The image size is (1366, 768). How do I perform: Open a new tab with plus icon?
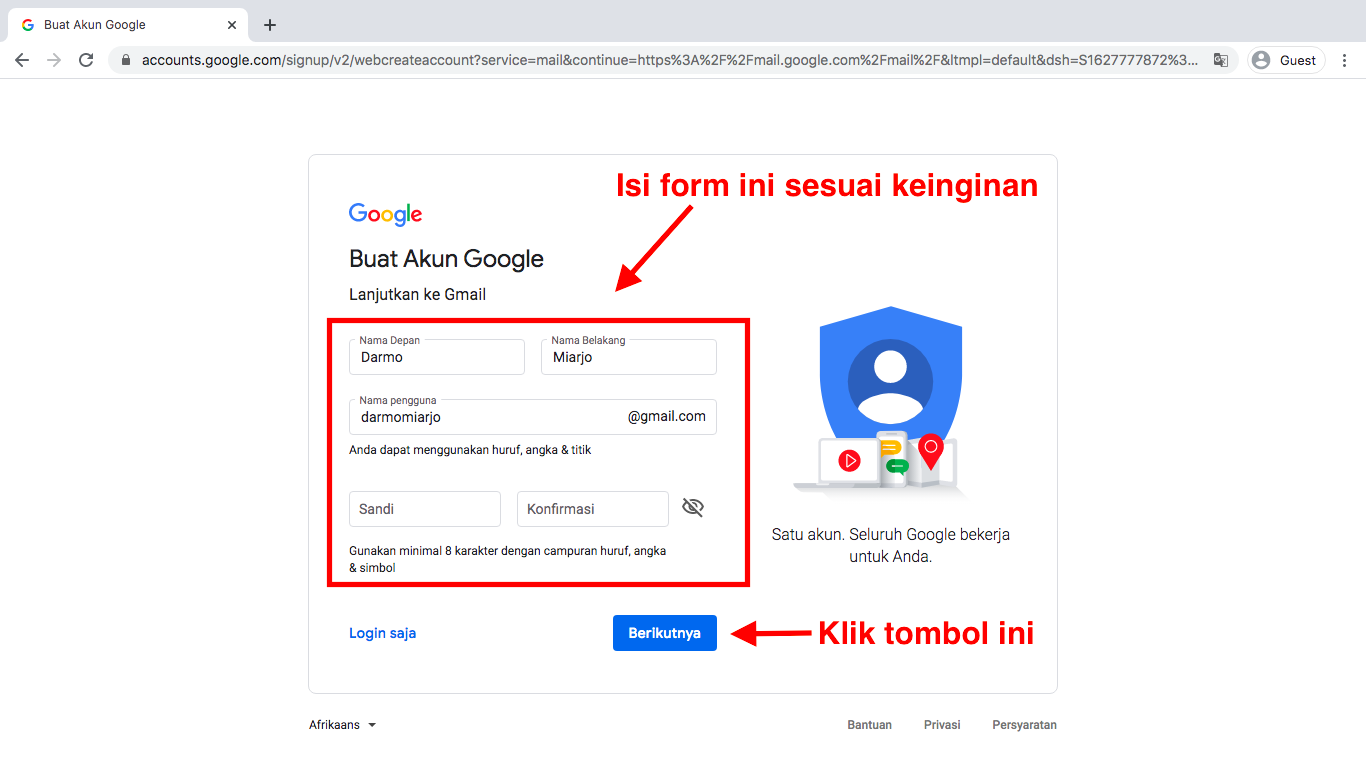pyautogui.click(x=270, y=25)
